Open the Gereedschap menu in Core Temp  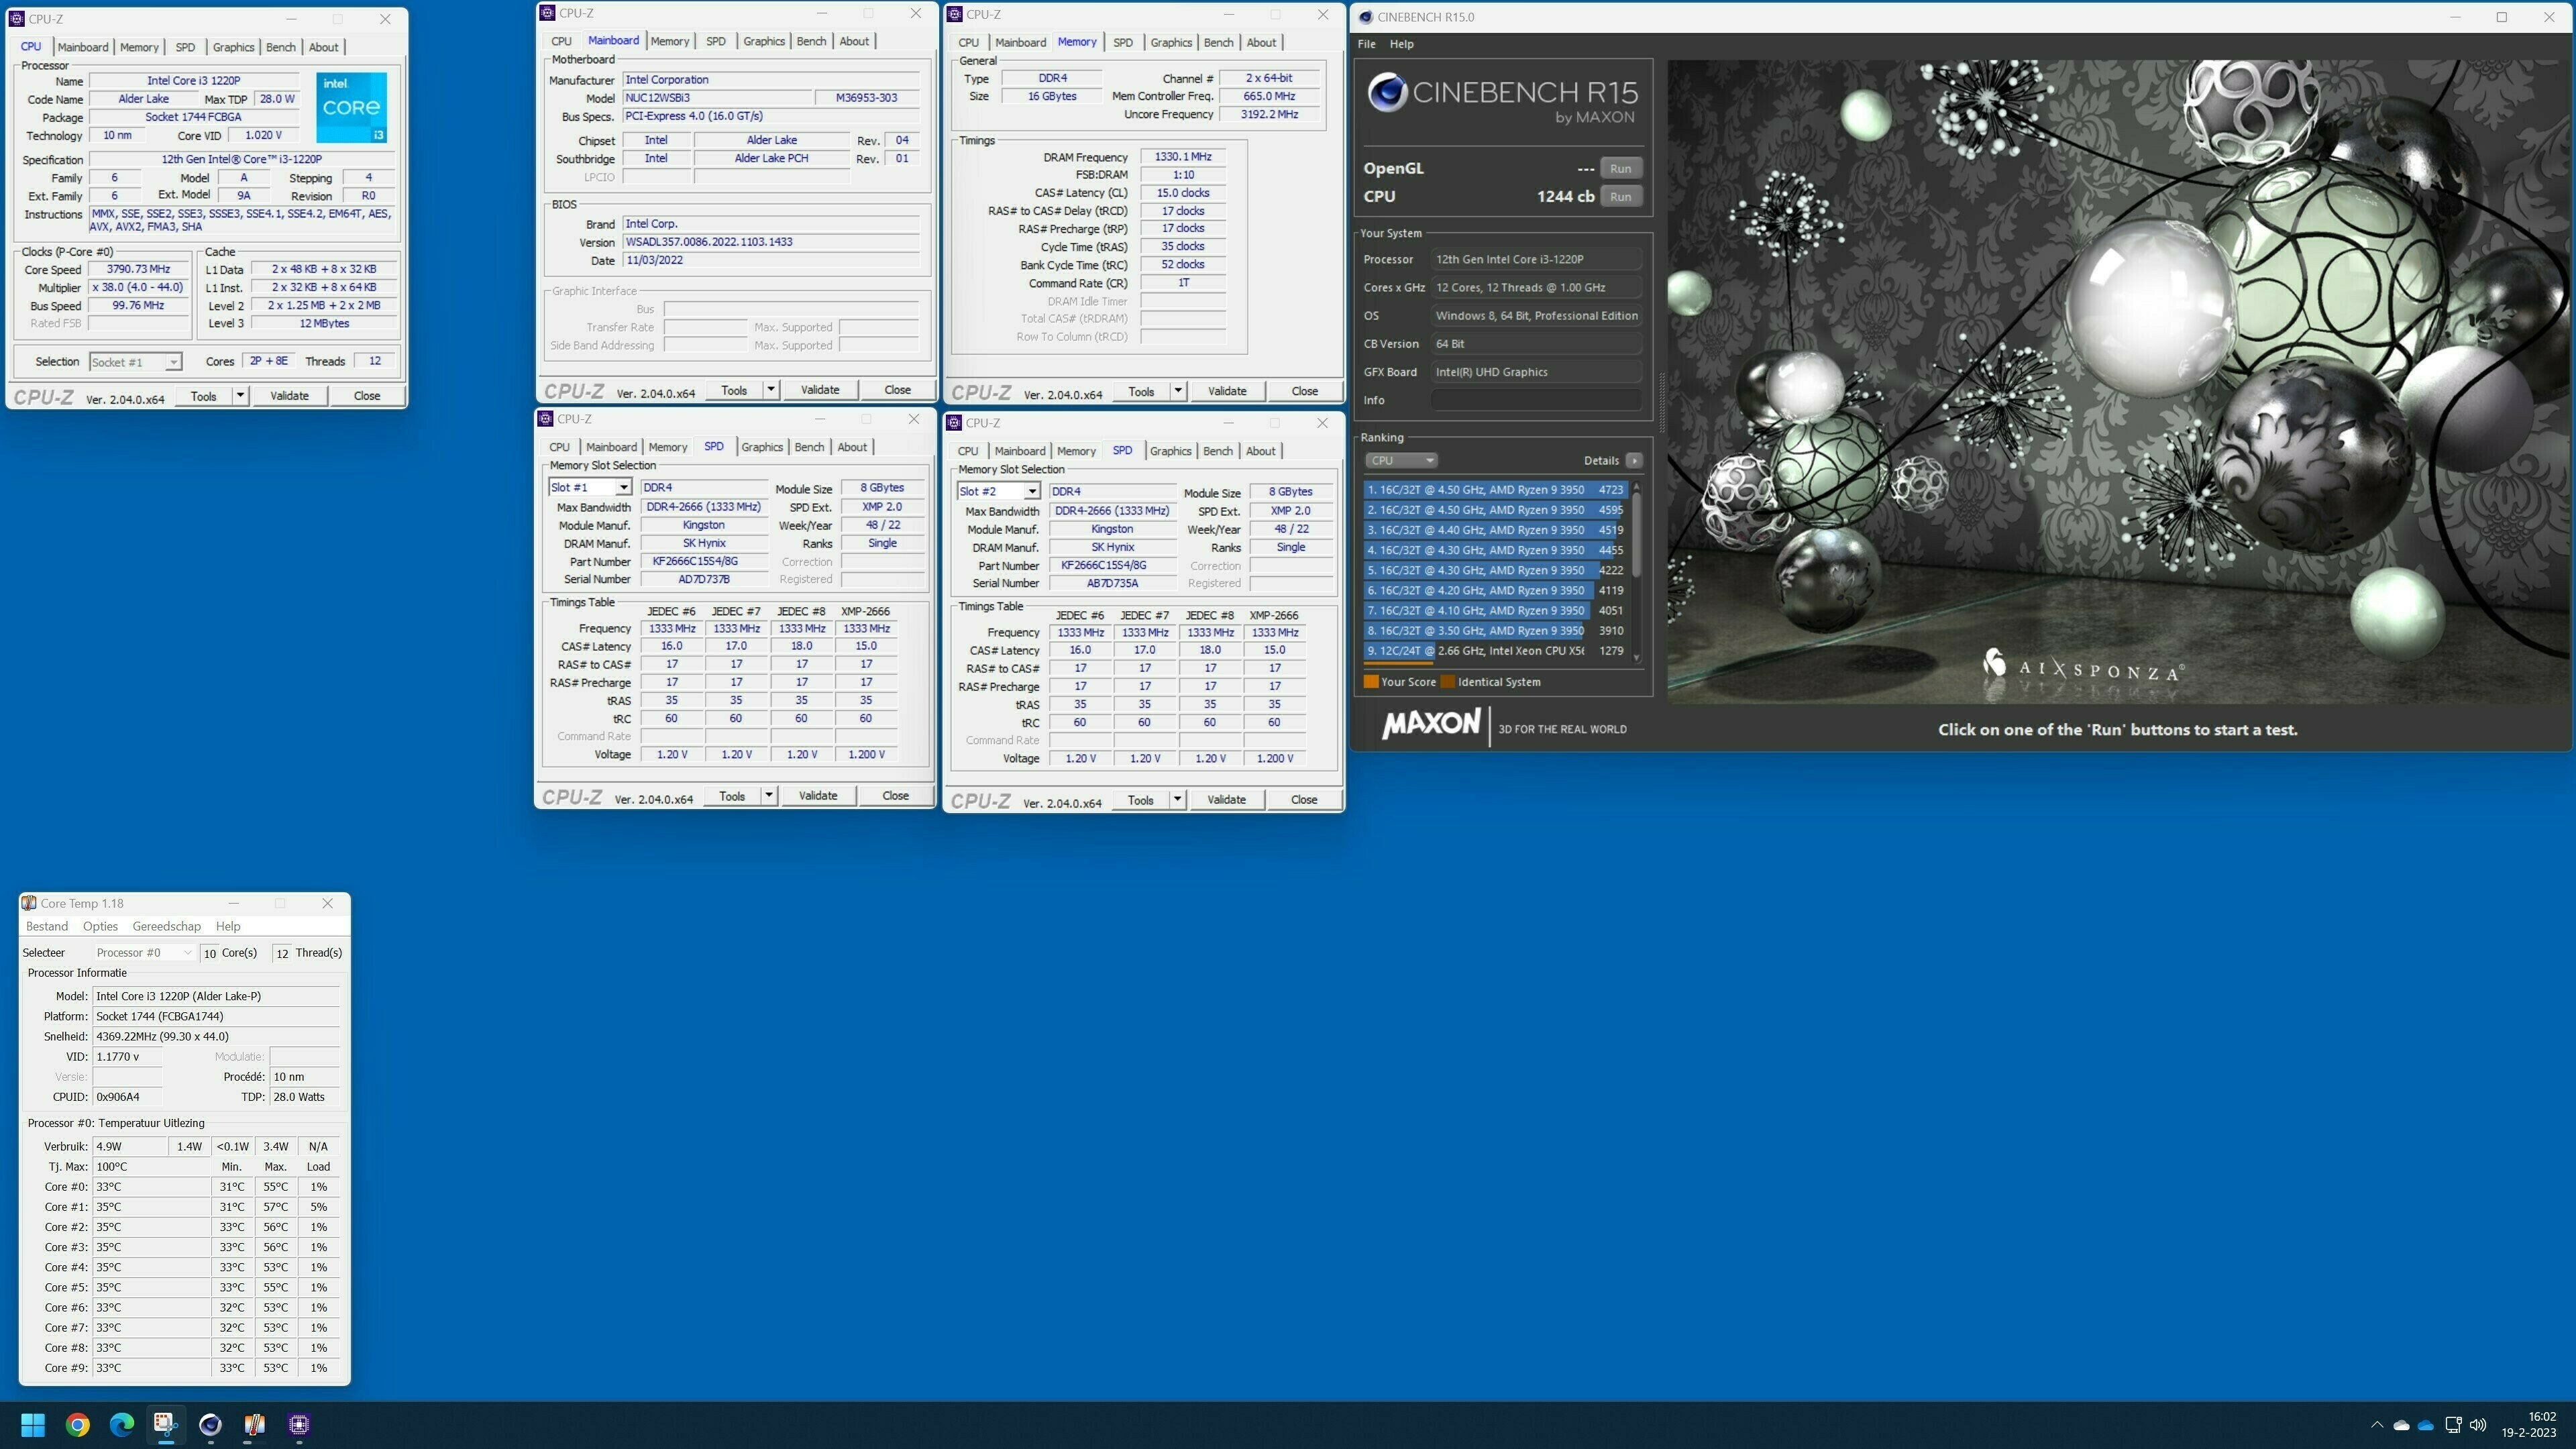point(166,926)
